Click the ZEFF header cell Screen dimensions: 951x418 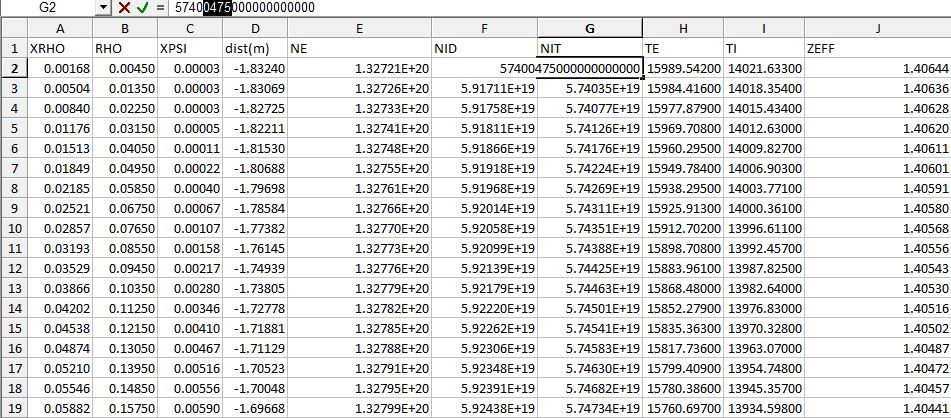876,48
